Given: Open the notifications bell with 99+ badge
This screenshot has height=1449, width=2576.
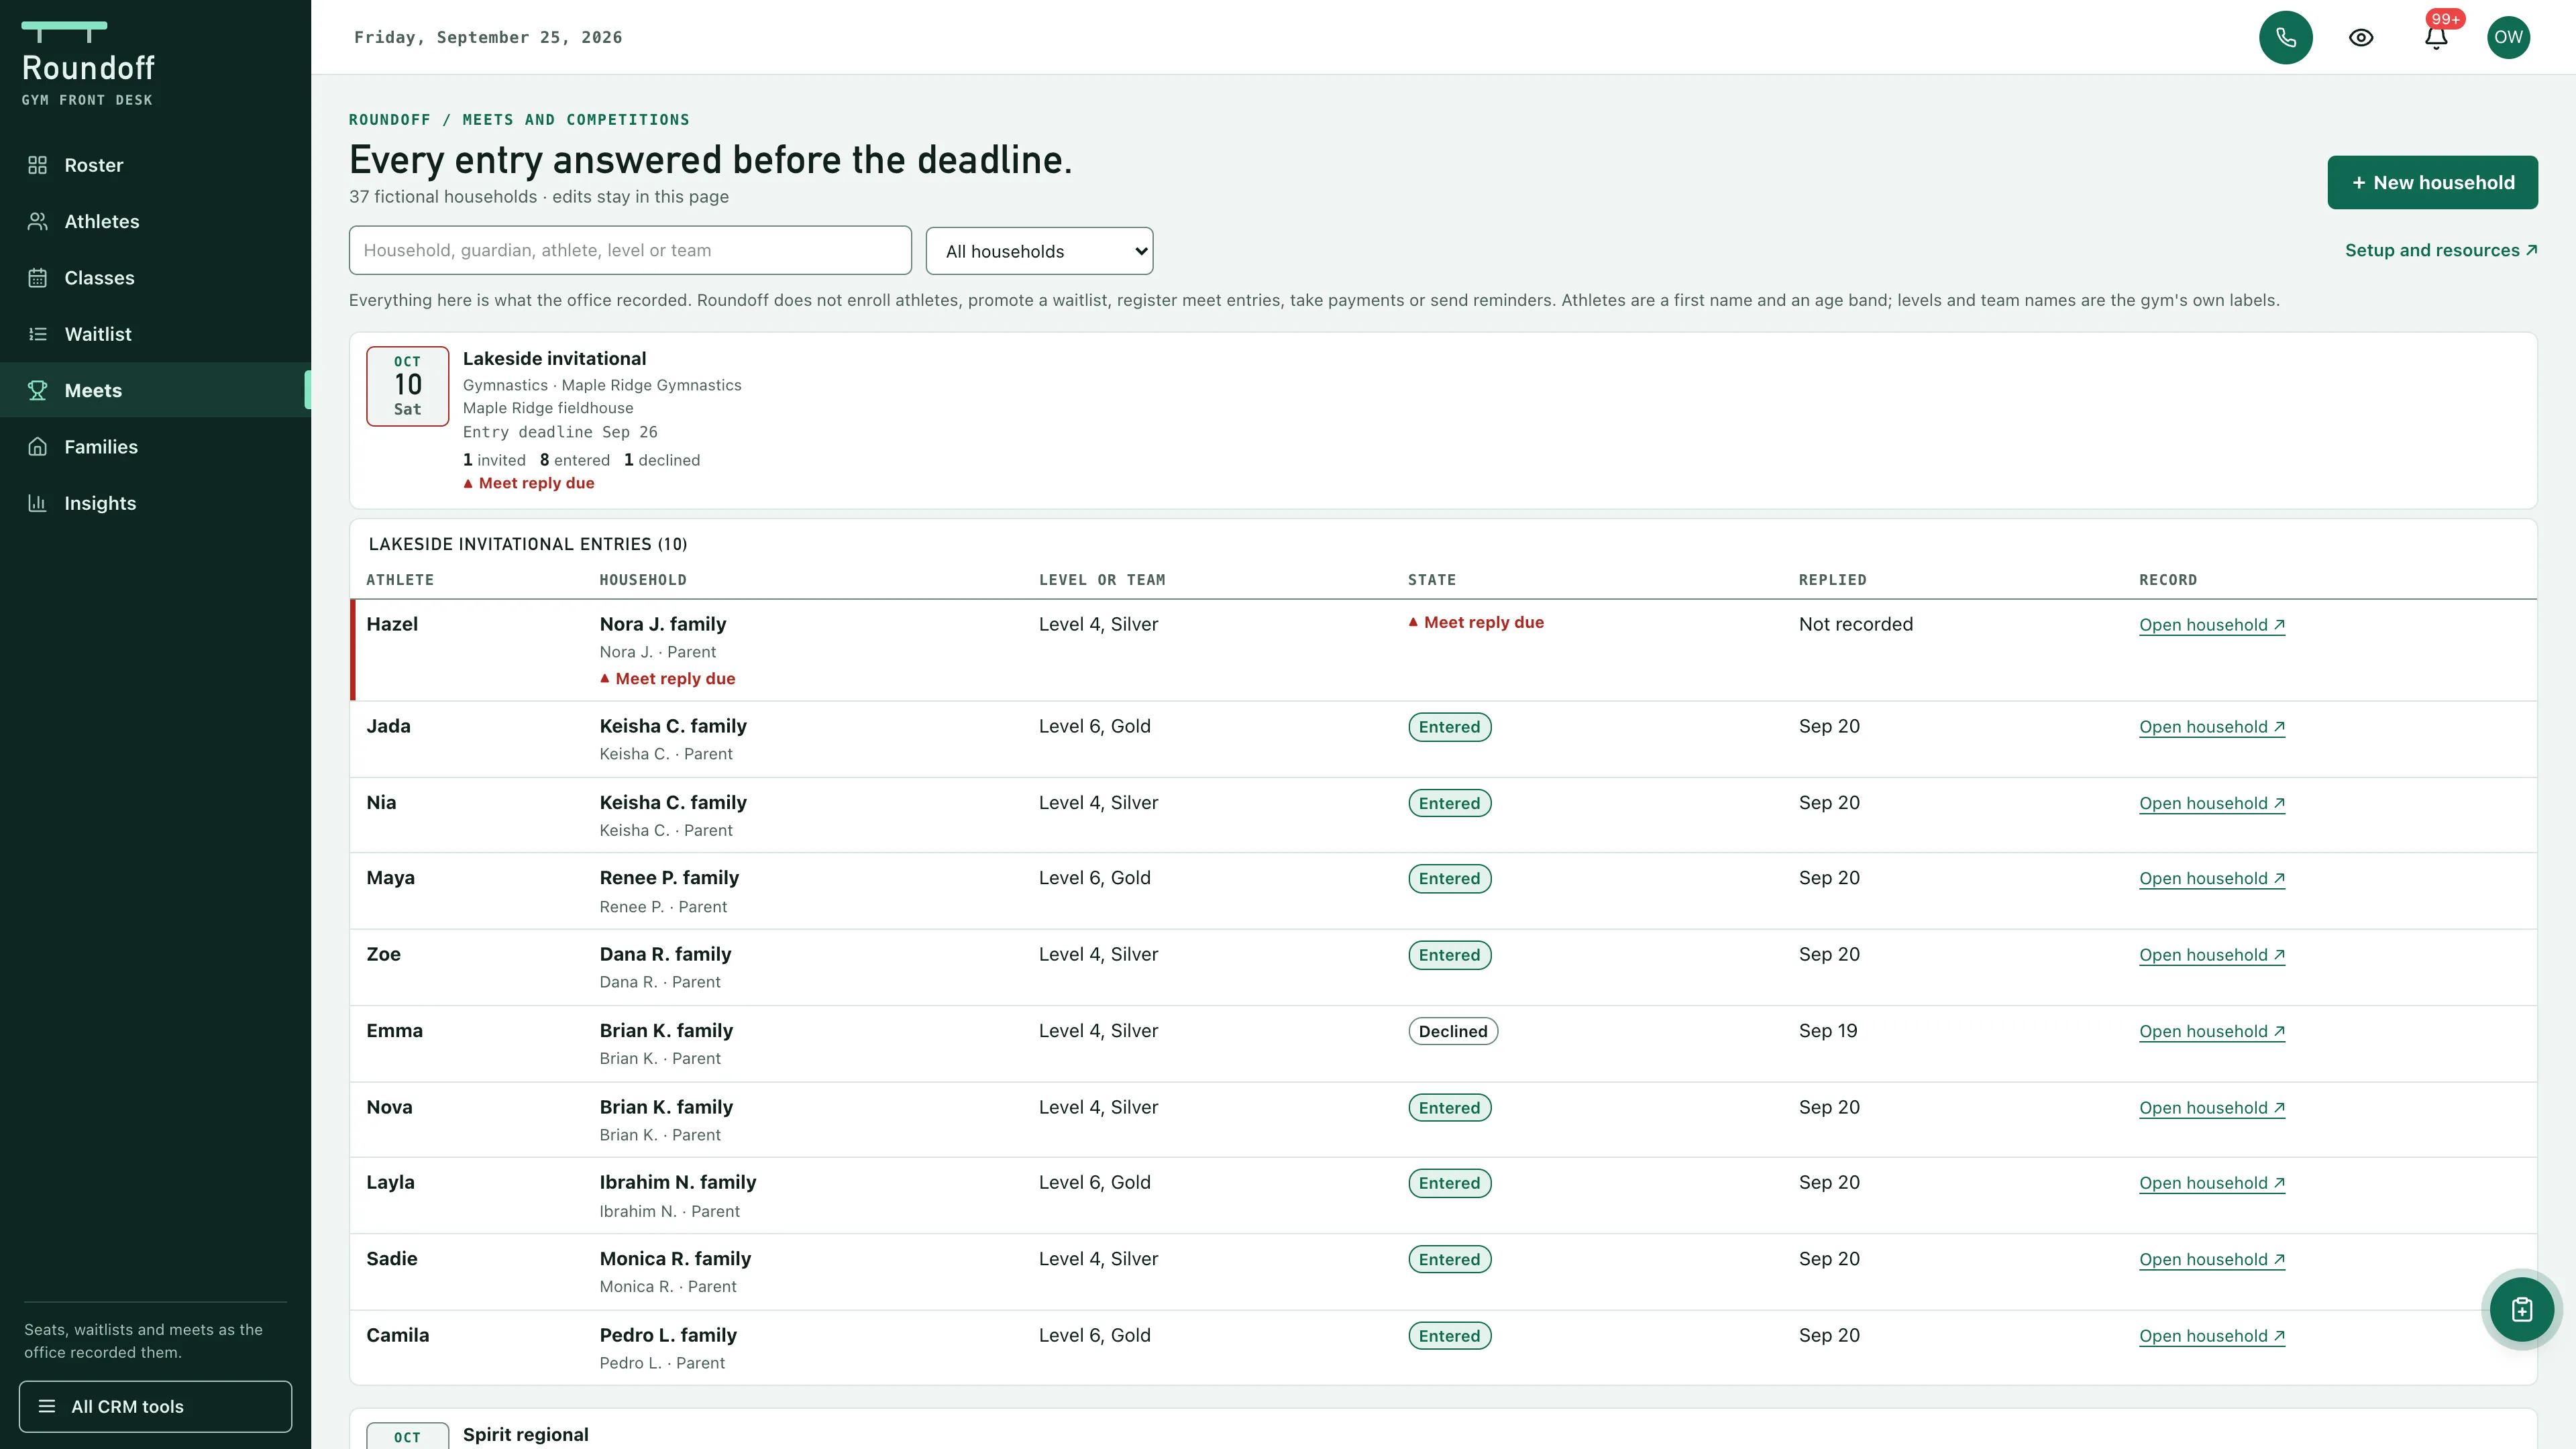Looking at the screenshot, I should click(2436, 37).
